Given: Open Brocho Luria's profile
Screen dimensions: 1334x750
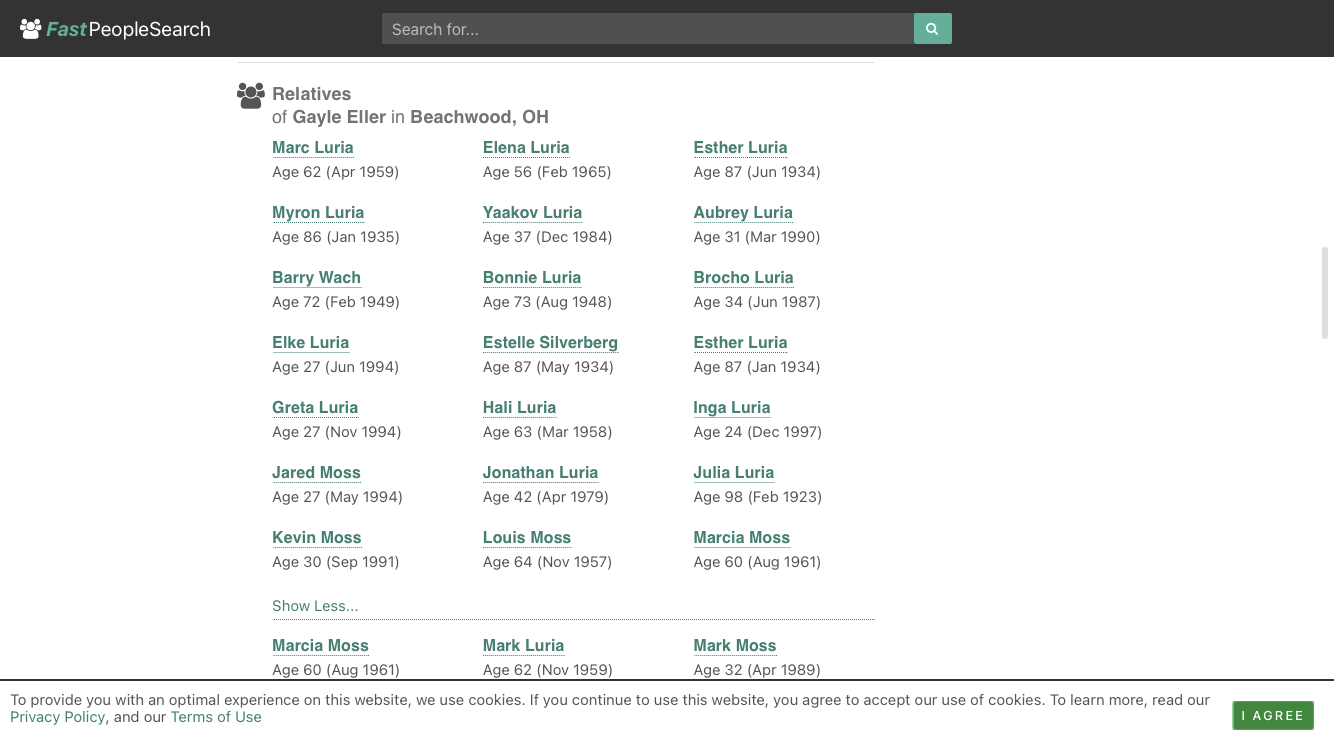Looking at the screenshot, I should point(743,277).
